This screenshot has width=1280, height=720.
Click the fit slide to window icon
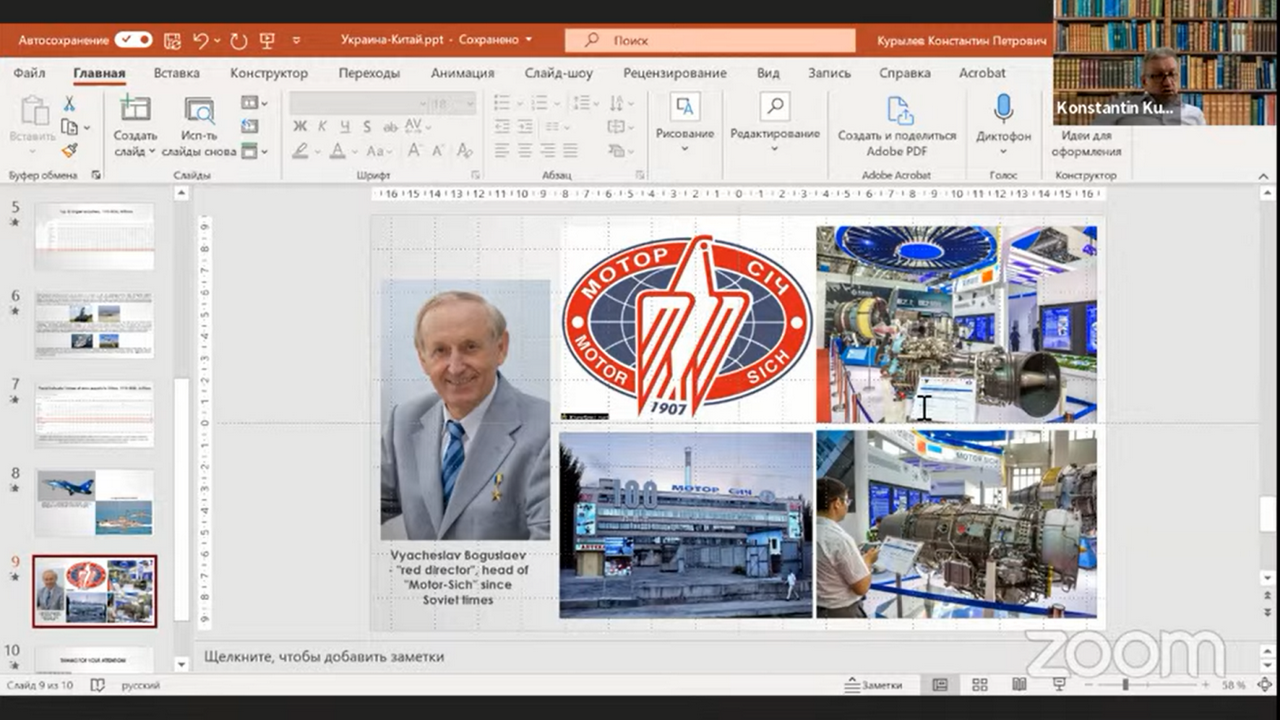[x=1263, y=685]
